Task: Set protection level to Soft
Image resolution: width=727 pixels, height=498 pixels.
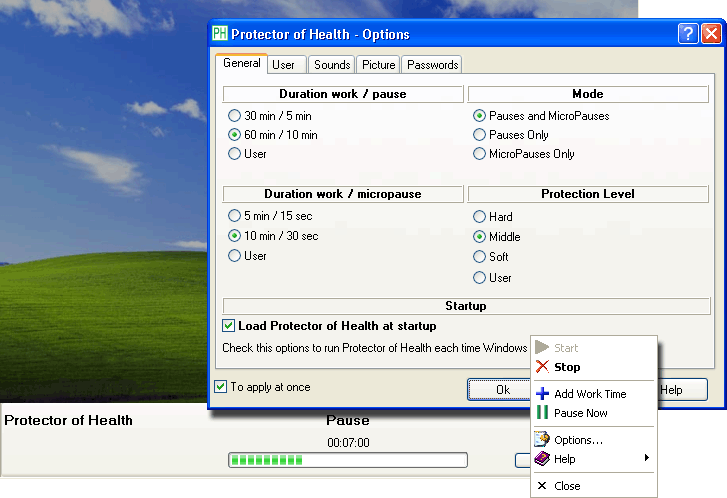Action: 491,256
